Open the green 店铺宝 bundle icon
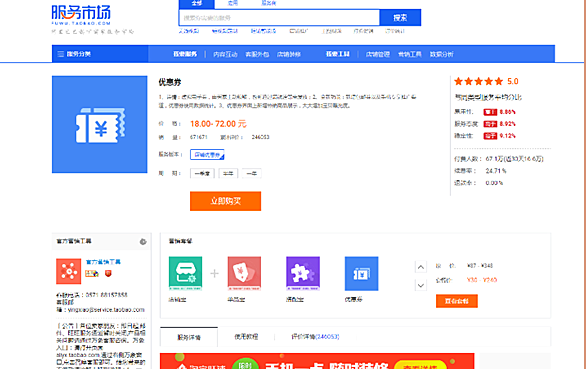Image resolution: width=586 pixels, height=369 pixels. point(185,273)
